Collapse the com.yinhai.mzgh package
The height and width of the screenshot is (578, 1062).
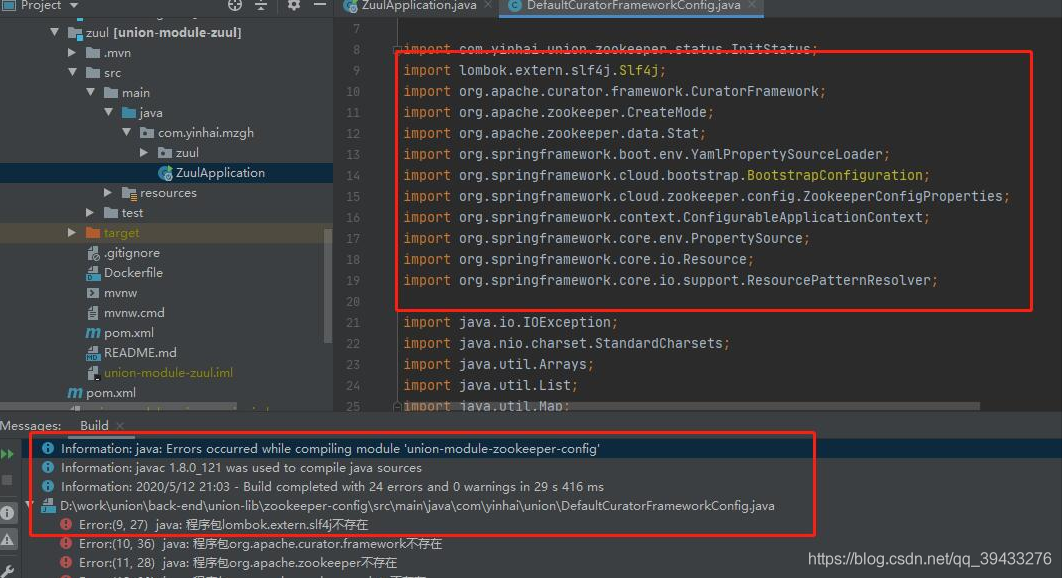coord(127,132)
